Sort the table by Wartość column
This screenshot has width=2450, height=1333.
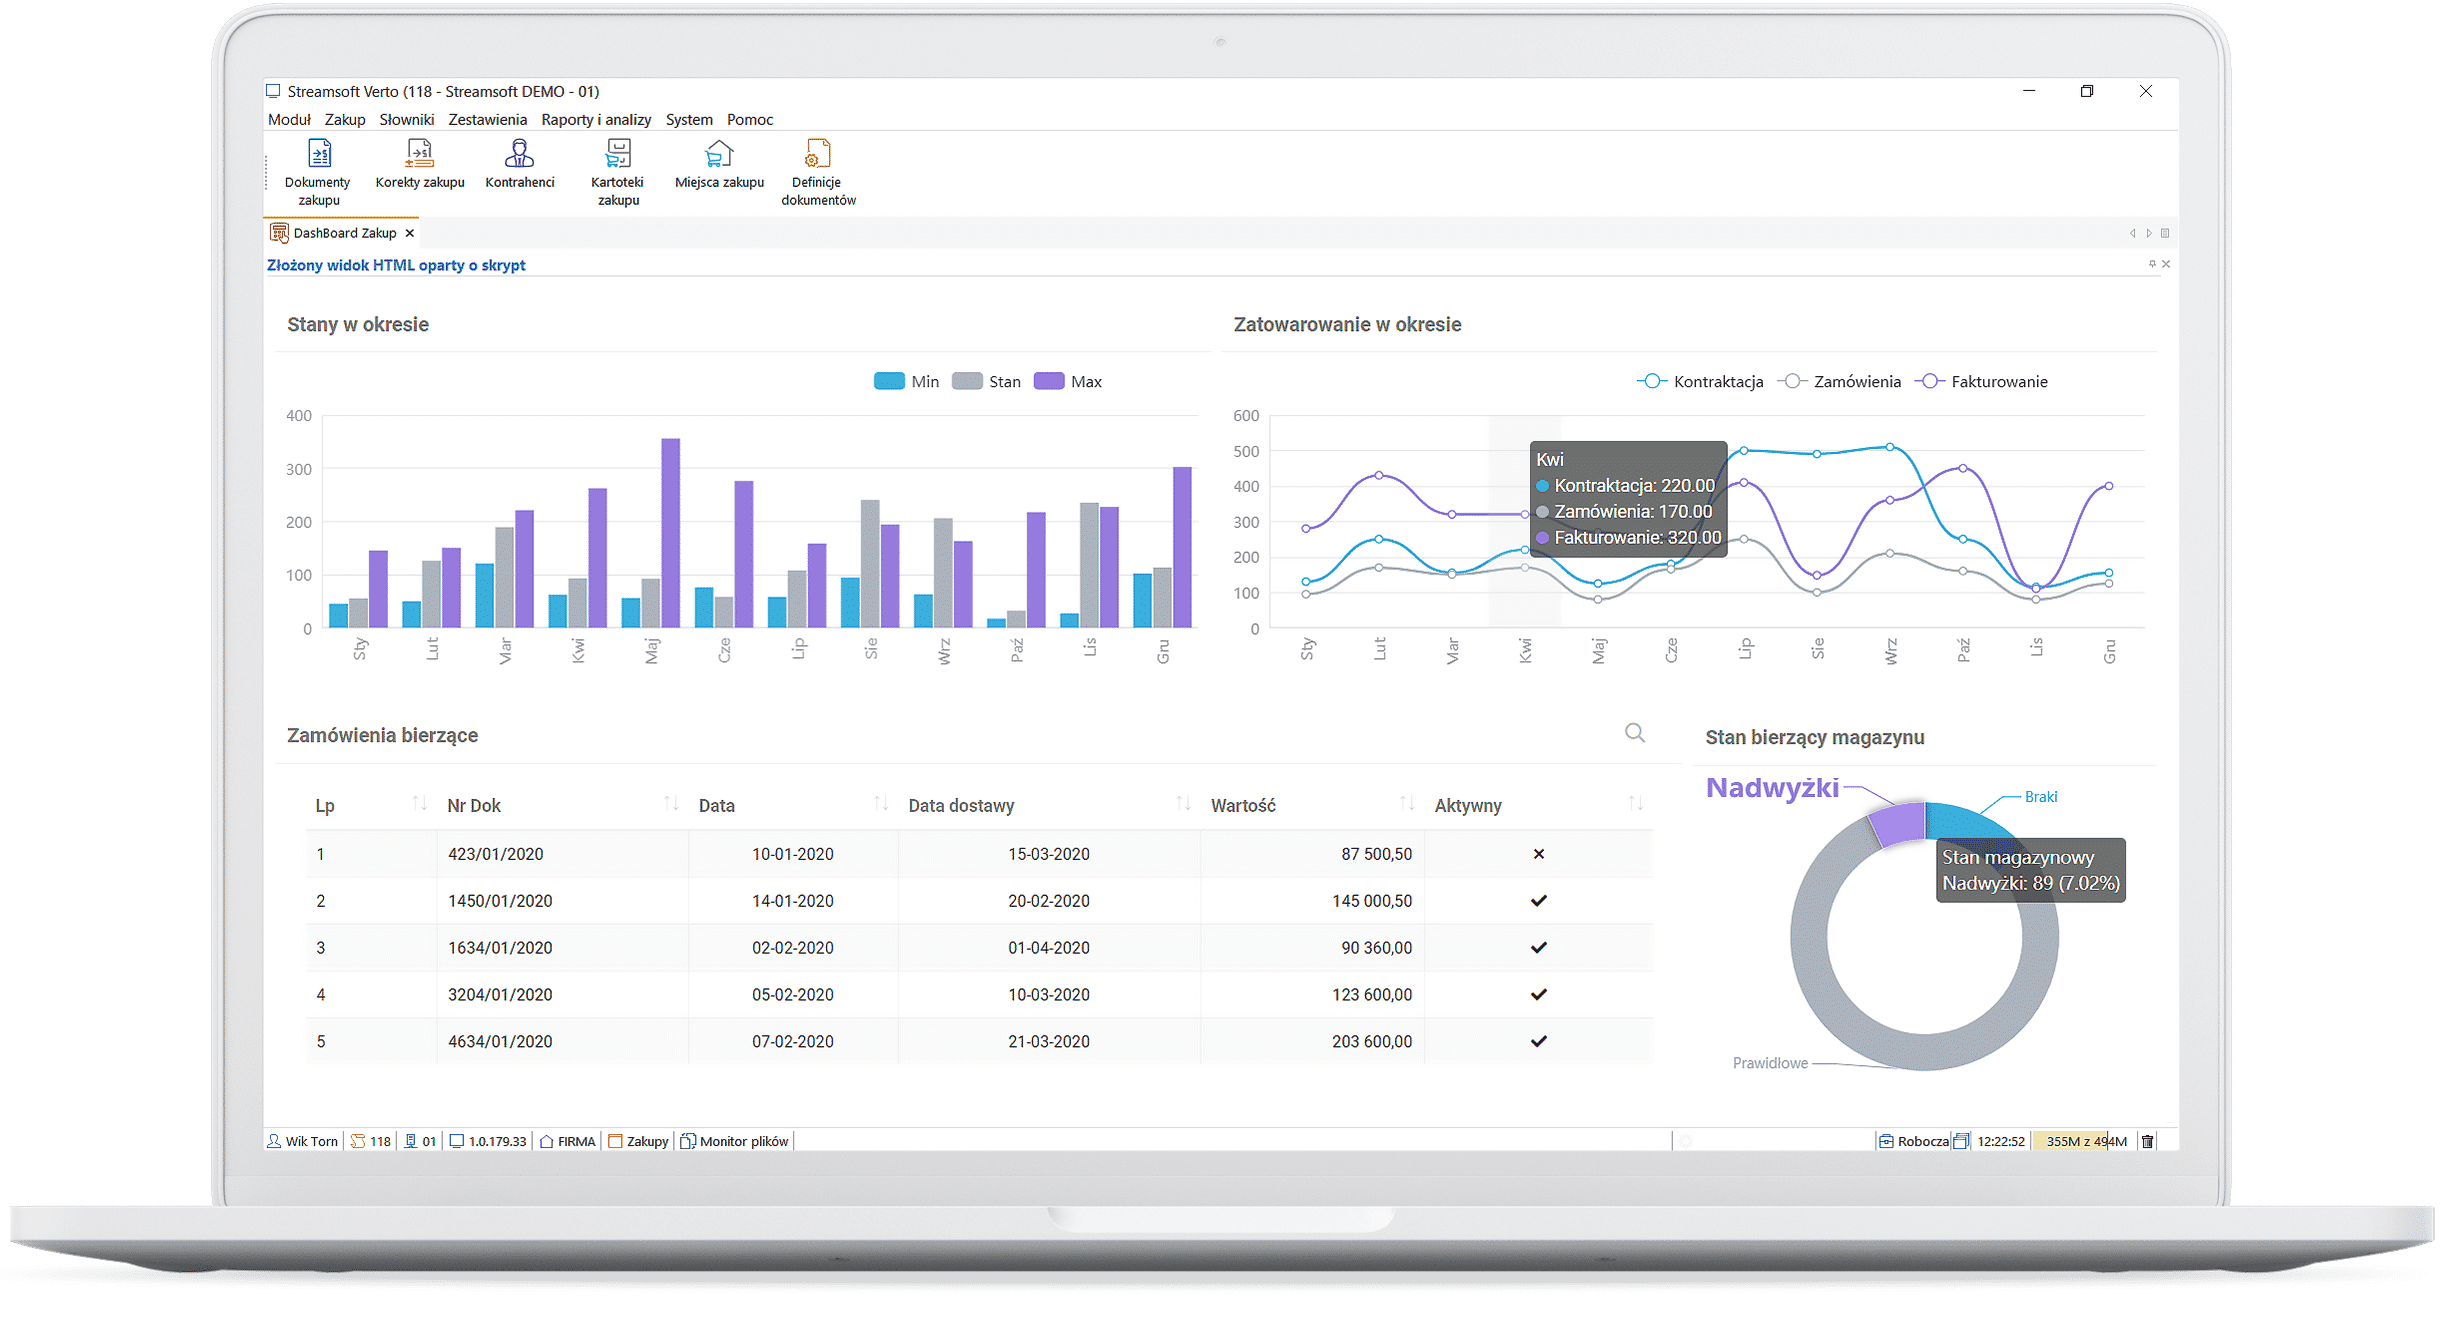click(1313, 805)
